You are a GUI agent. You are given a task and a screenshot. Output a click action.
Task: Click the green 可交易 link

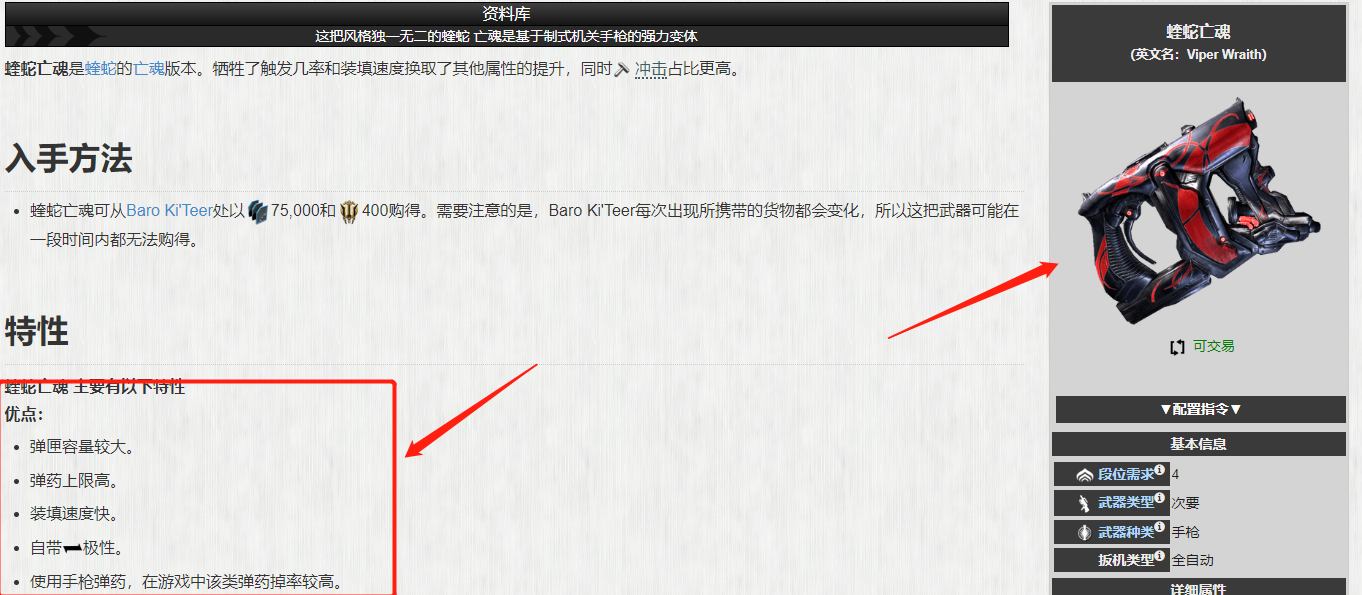tap(1213, 346)
